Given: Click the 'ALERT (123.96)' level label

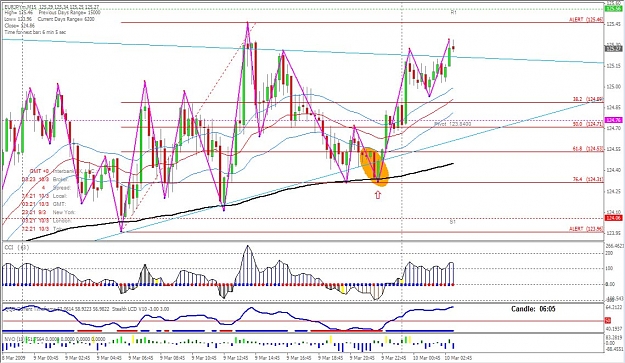Looking at the screenshot, I should coord(586,229).
